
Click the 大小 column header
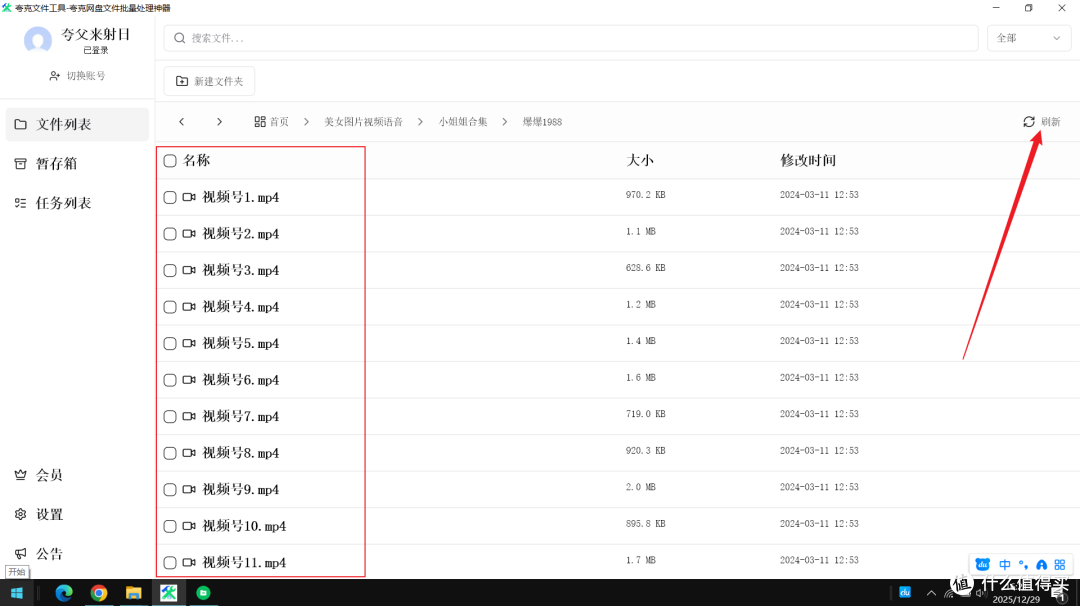click(639, 161)
